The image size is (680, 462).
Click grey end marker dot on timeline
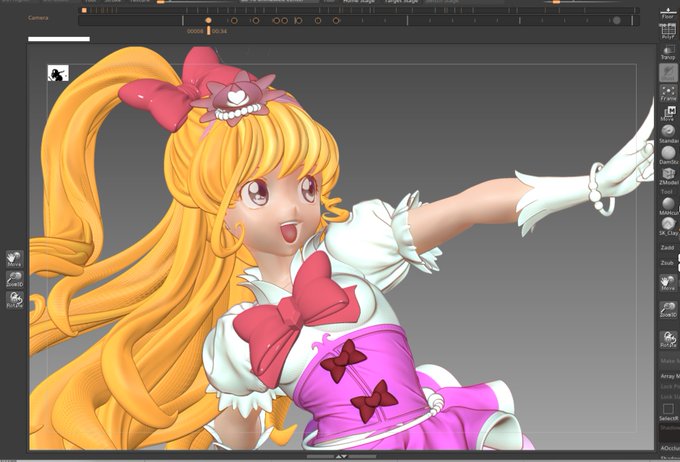617,20
